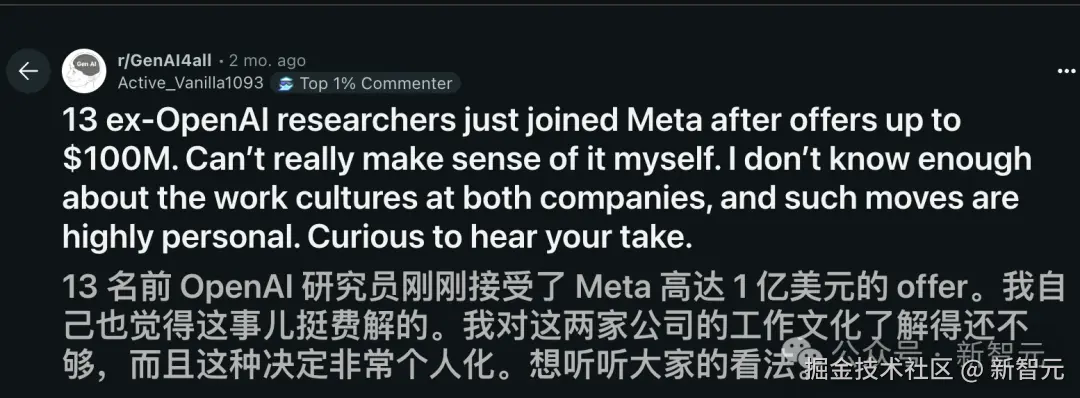Click the English post title starting '13 ex-OpenAI'
Viewport: 1080px width, 398px height.
(548, 179)
